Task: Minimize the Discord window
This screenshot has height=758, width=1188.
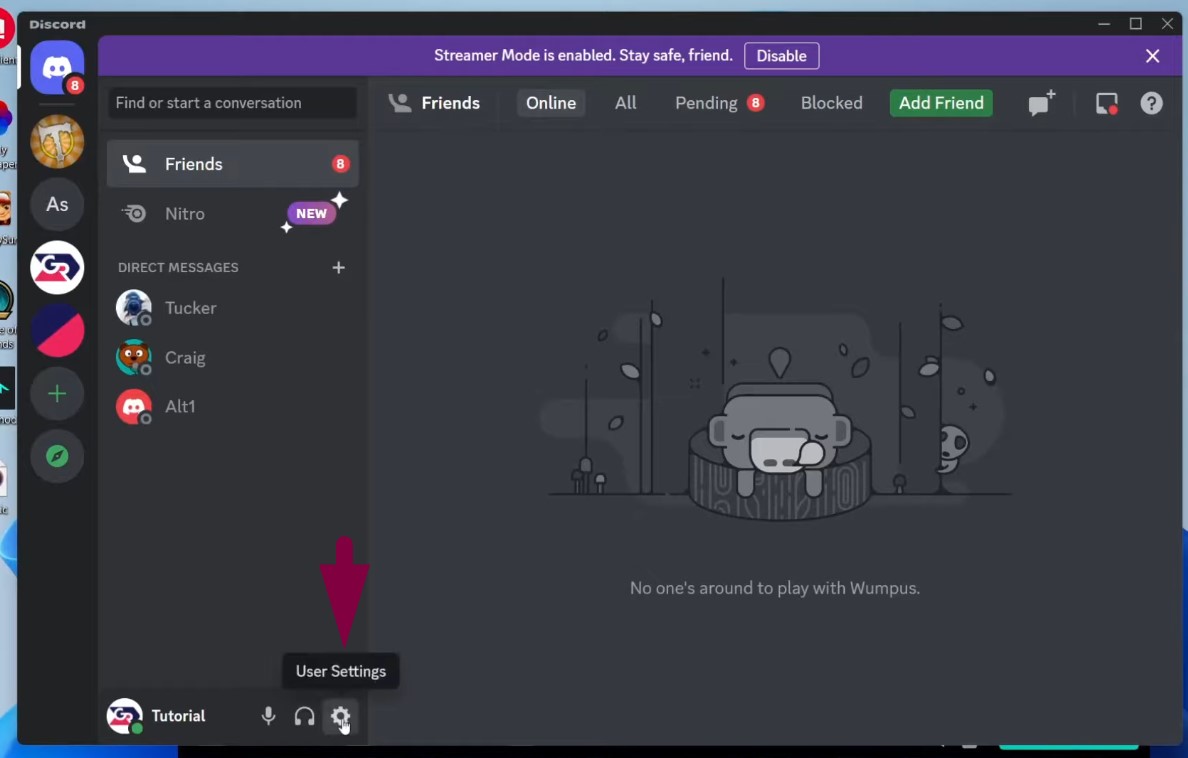Action: tap(1104, 23)
